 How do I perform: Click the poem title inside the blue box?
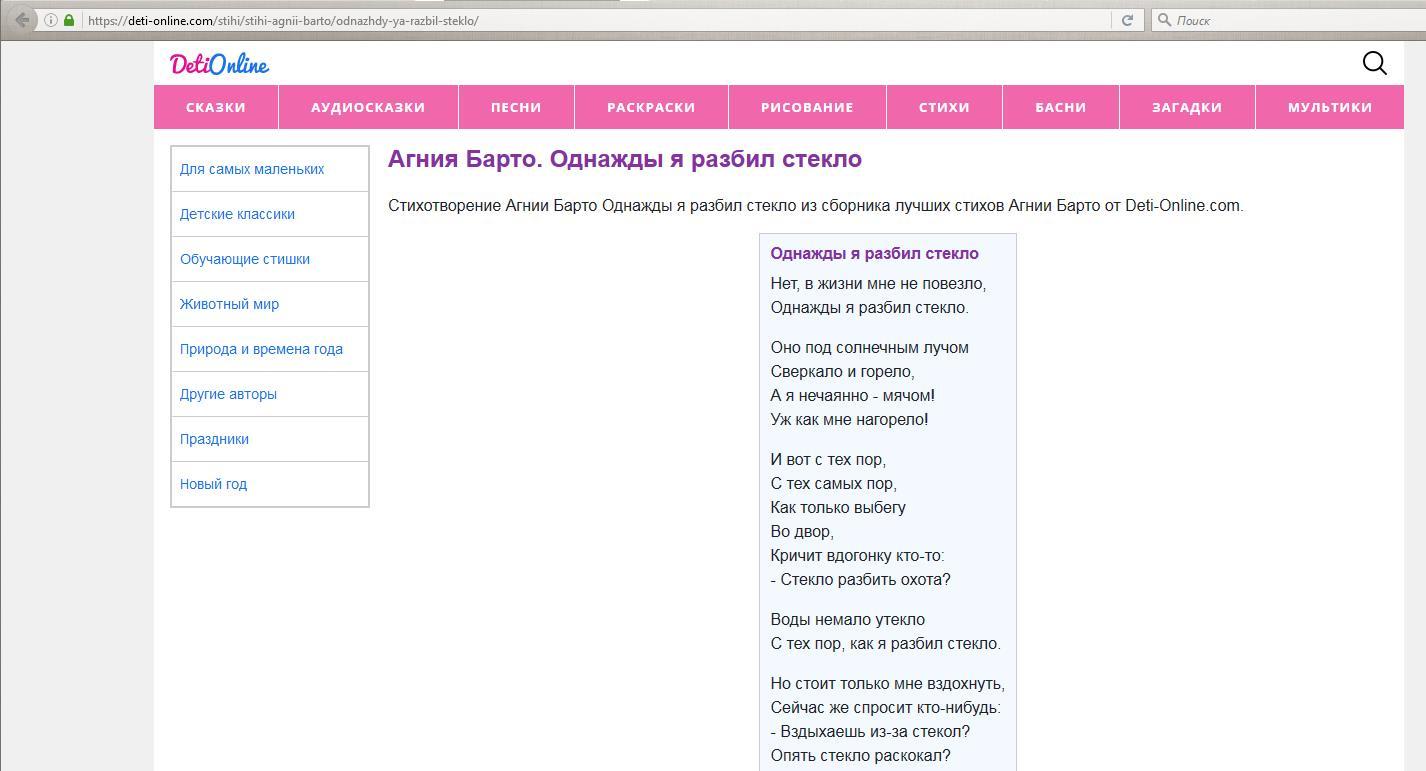pos(875,254)
